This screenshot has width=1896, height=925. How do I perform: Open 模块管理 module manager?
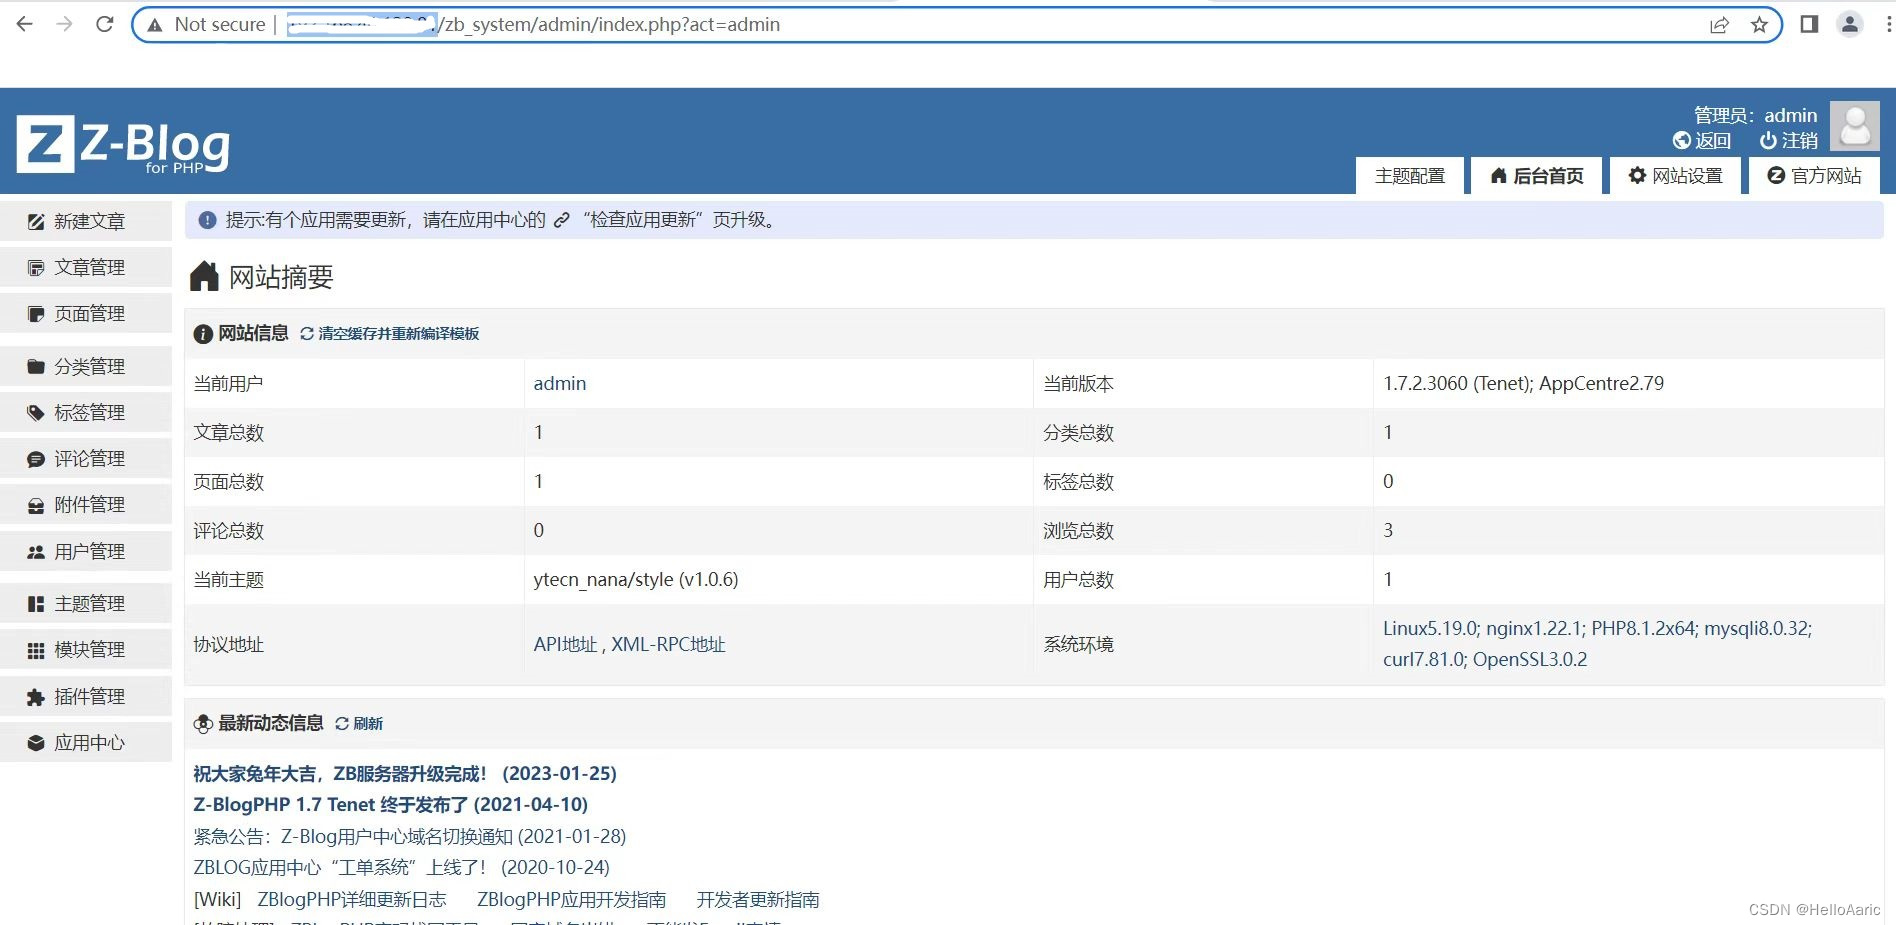(x=88, y=649)
